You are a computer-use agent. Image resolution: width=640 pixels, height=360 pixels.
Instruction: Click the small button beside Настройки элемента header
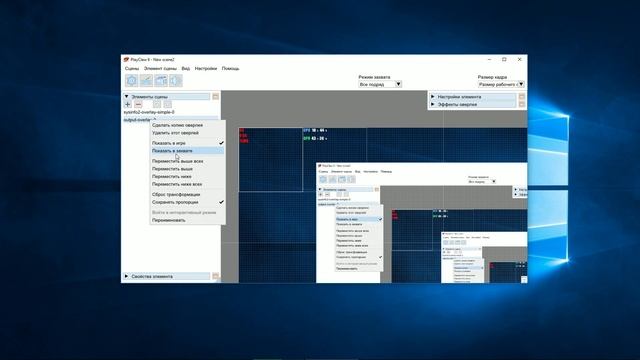click(522, 97)
